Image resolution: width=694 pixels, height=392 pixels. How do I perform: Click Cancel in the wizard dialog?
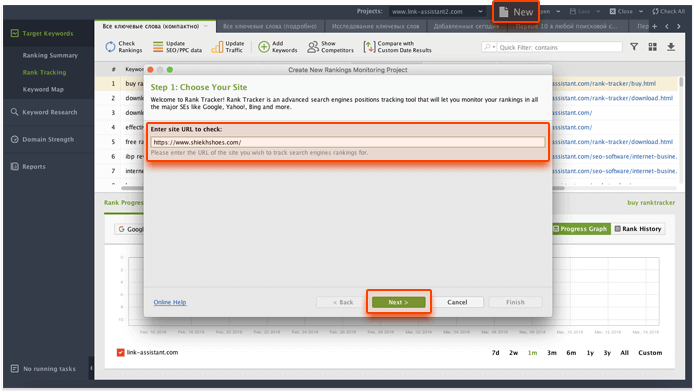(457, 302)
